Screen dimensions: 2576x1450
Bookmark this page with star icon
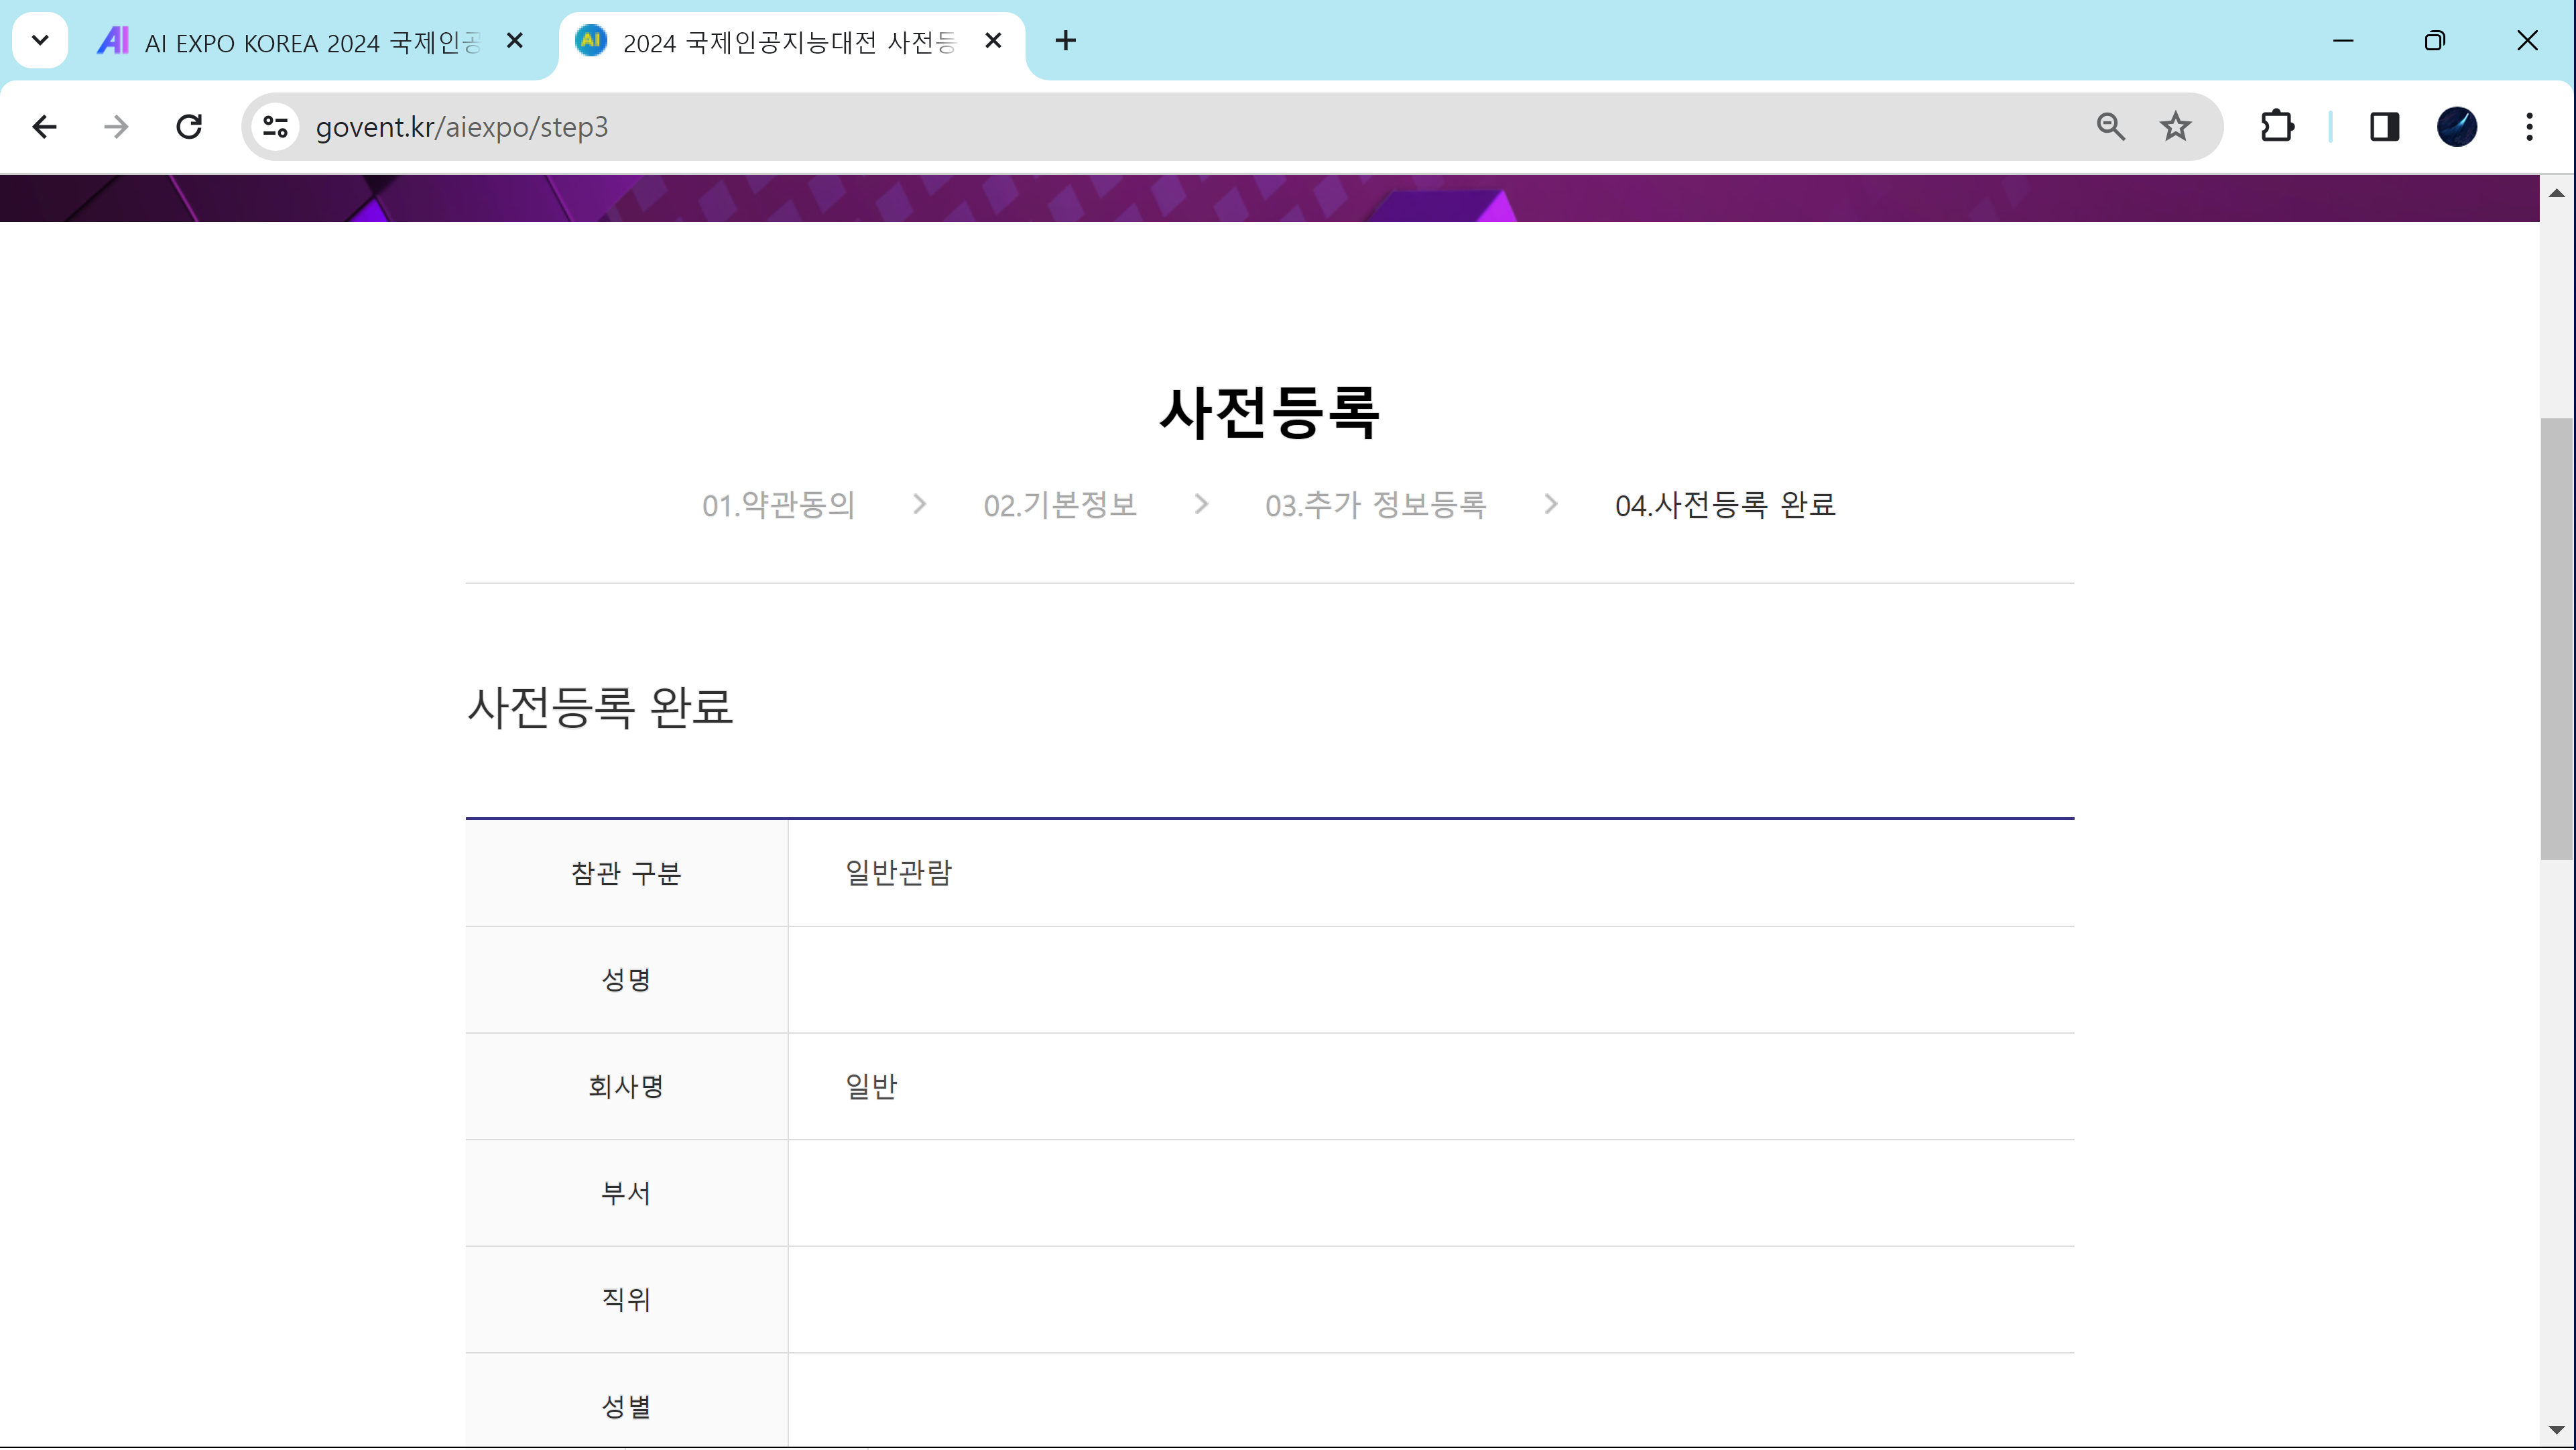(x=2175, y=127)
